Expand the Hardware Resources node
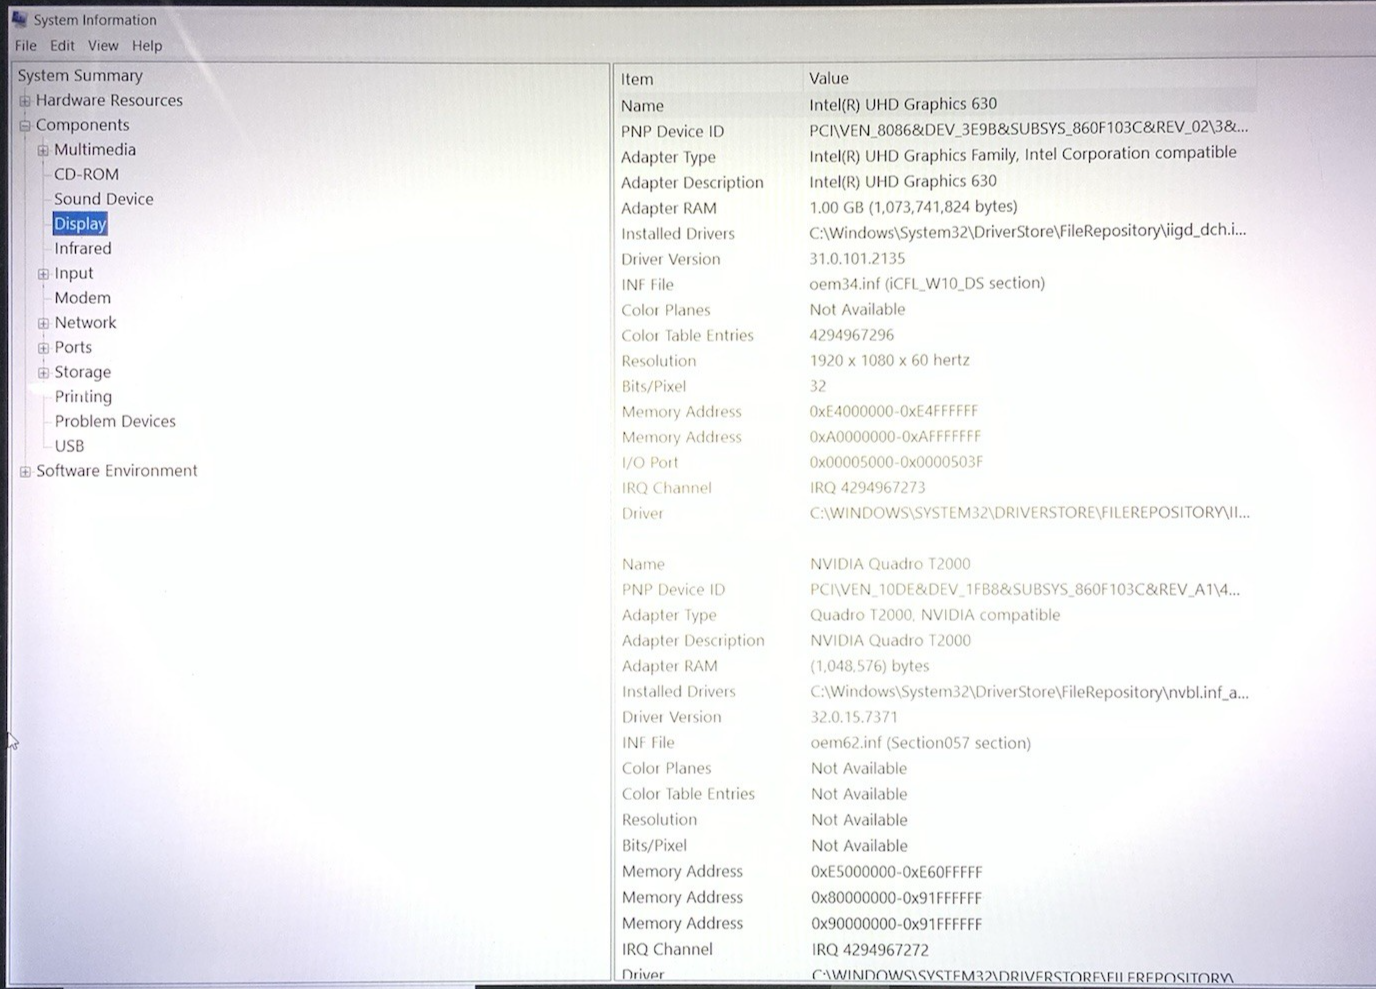This screenshot has height=989, width=1376. [x=25, y=101]
